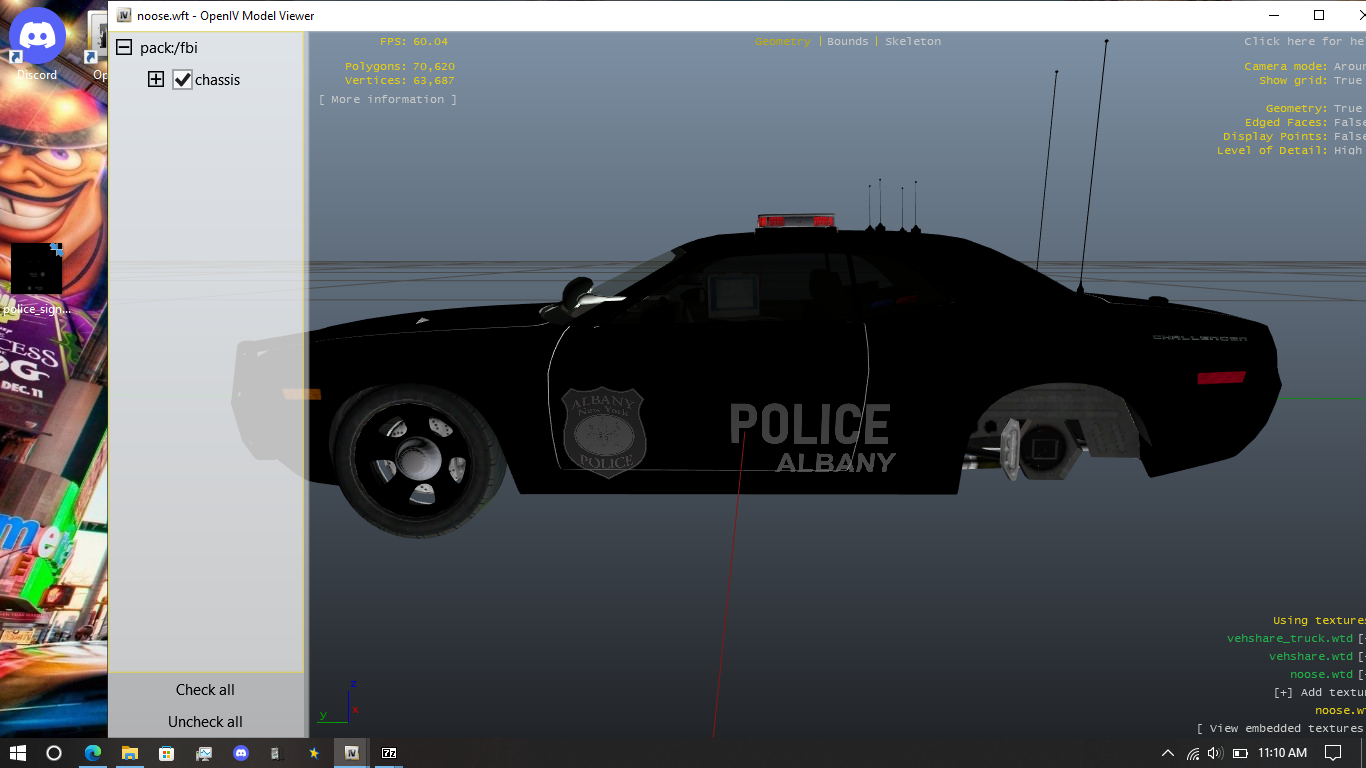Uncheck the chassis checkbox

click(182, 80)
